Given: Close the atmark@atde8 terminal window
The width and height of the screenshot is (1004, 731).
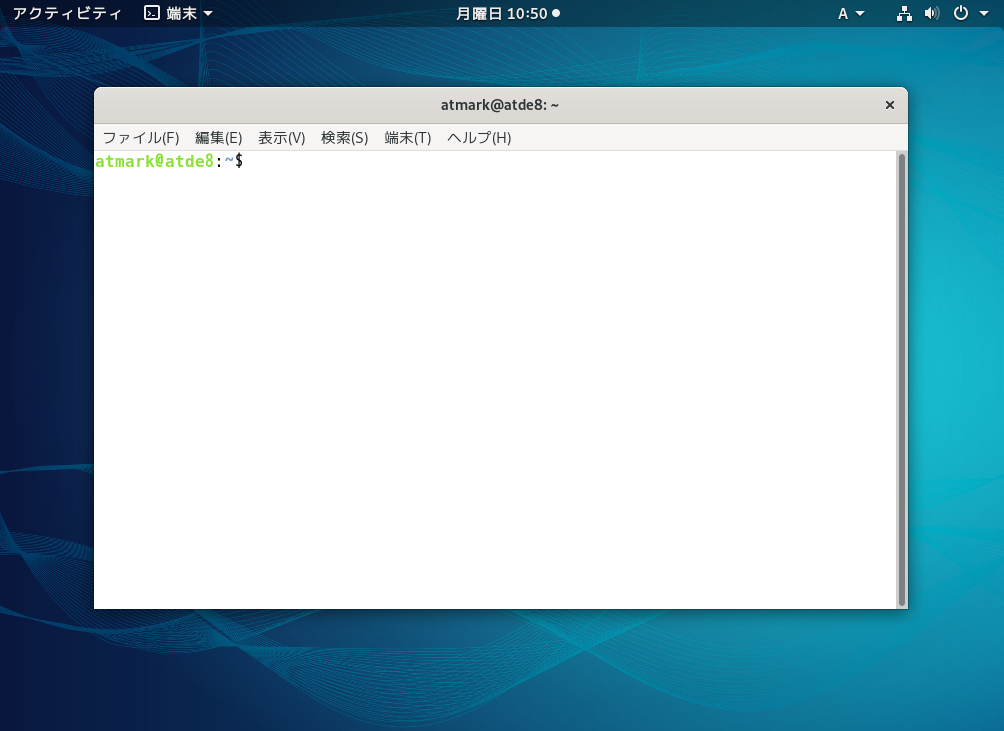Looking at the screenshot, I should coord(889,105).
